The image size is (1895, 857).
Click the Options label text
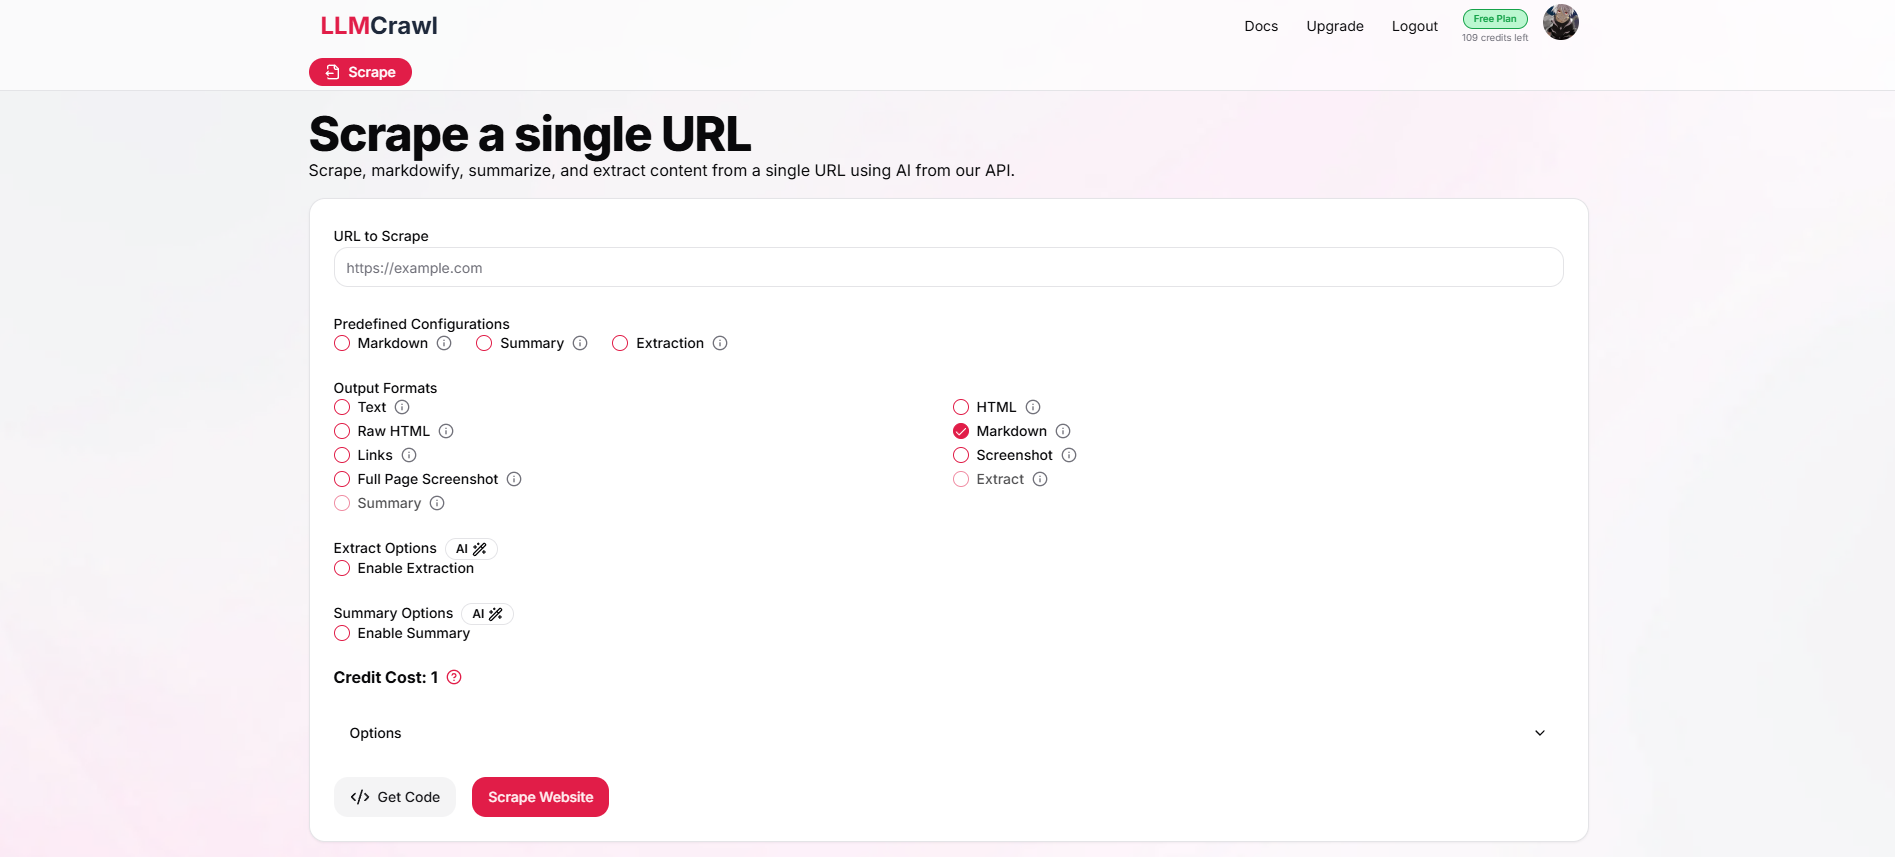coord(375,733)
